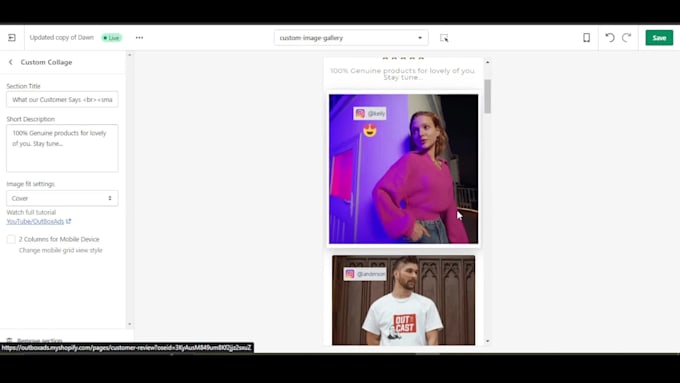
Task: Click the Save button
Action: [x=659, y=38]
